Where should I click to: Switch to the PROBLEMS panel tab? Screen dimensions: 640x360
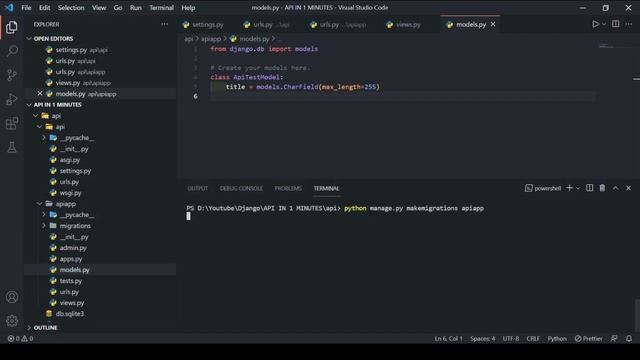(x=288, y=188)
